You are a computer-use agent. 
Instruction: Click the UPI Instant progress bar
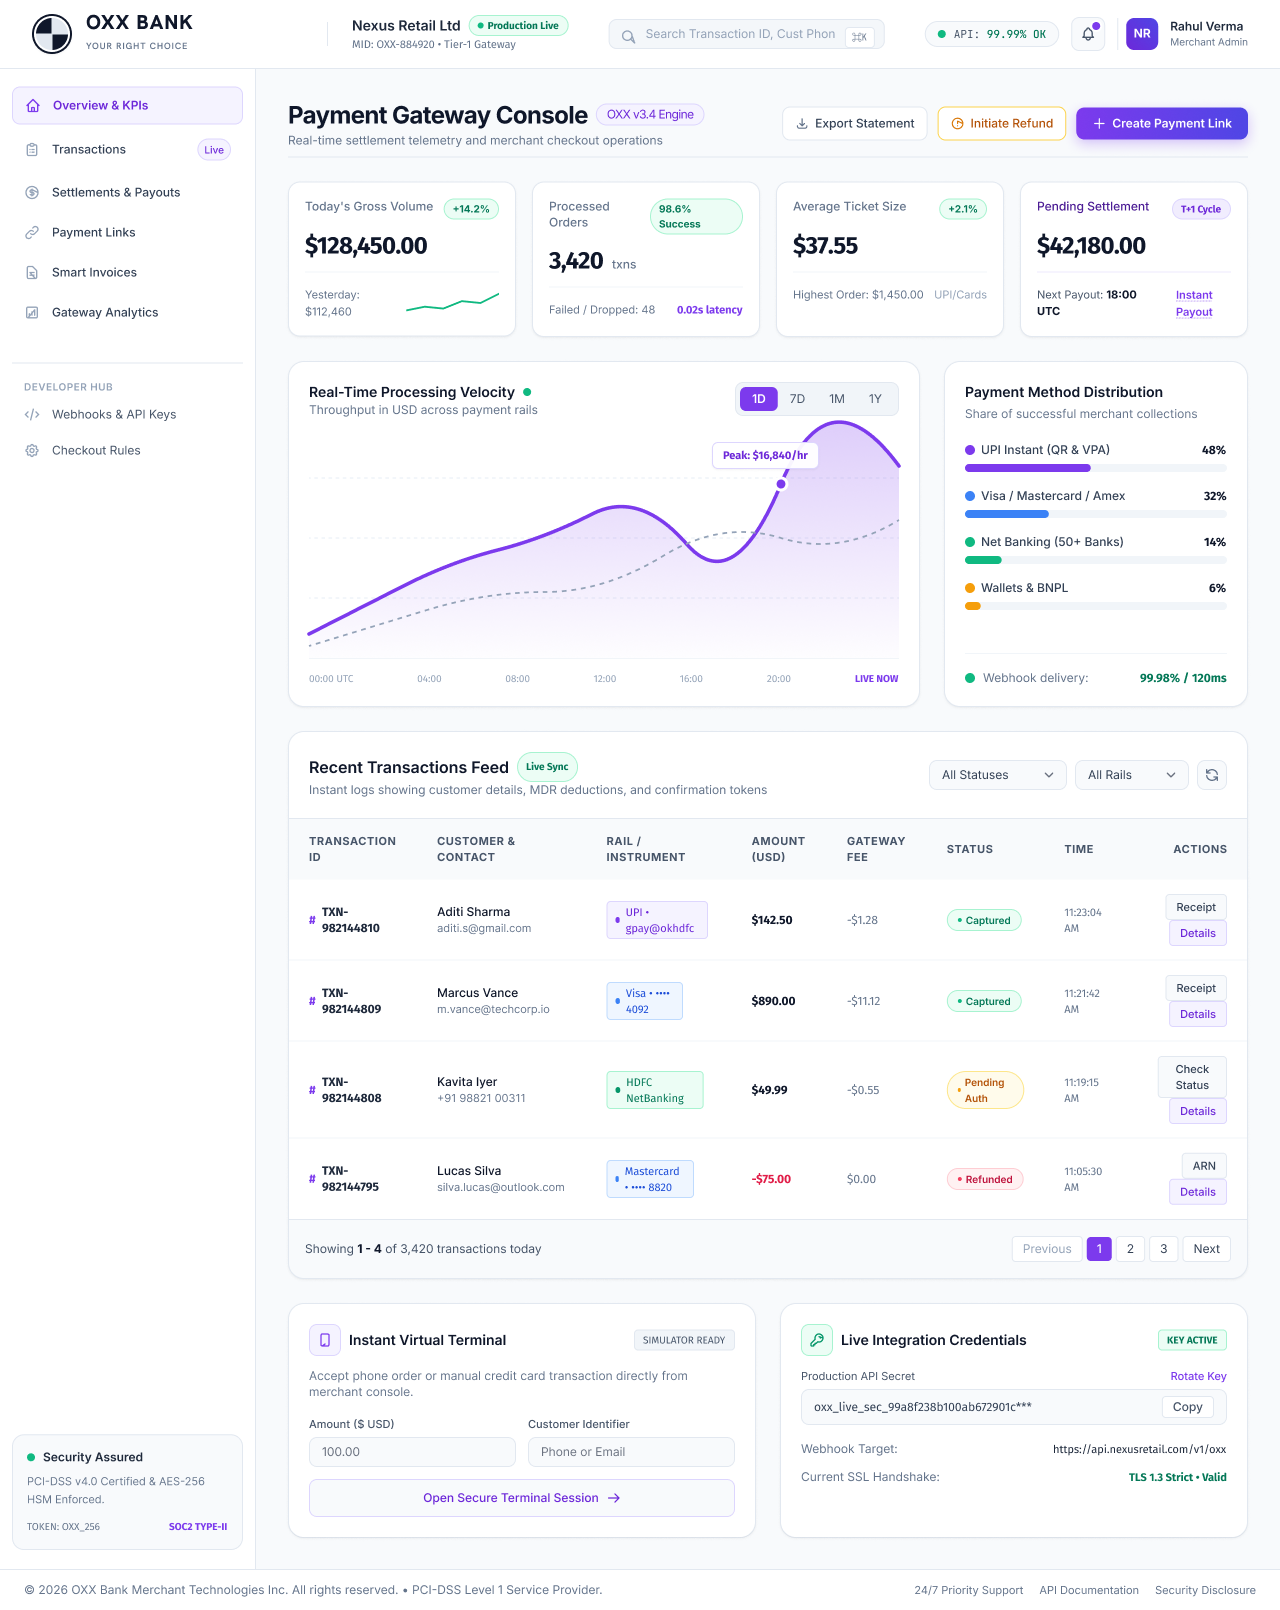pyautogui.click(x=1095, y=468)
